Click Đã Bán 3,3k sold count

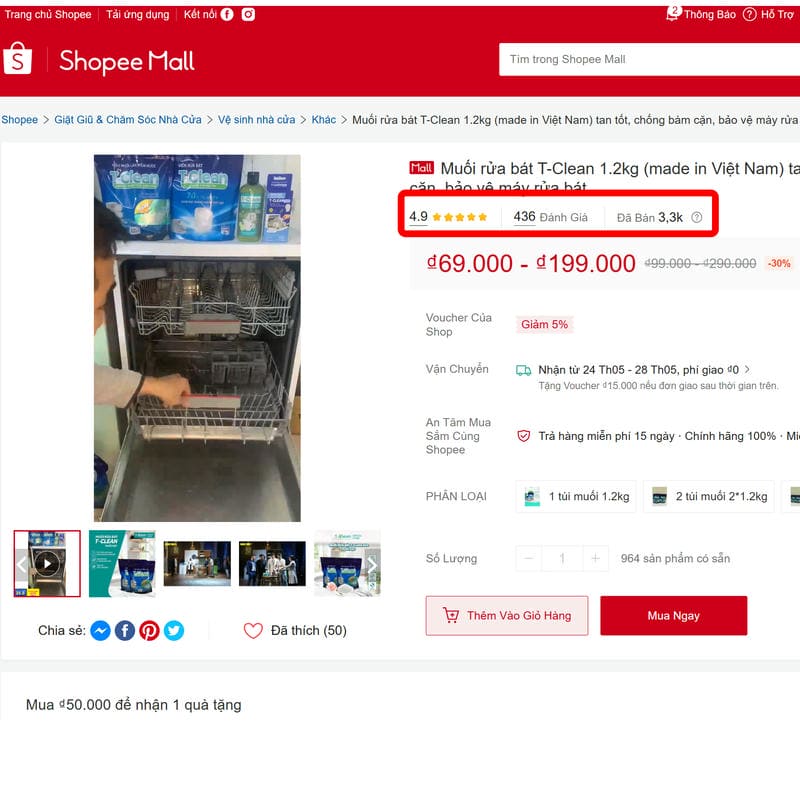tap(649, 217)
